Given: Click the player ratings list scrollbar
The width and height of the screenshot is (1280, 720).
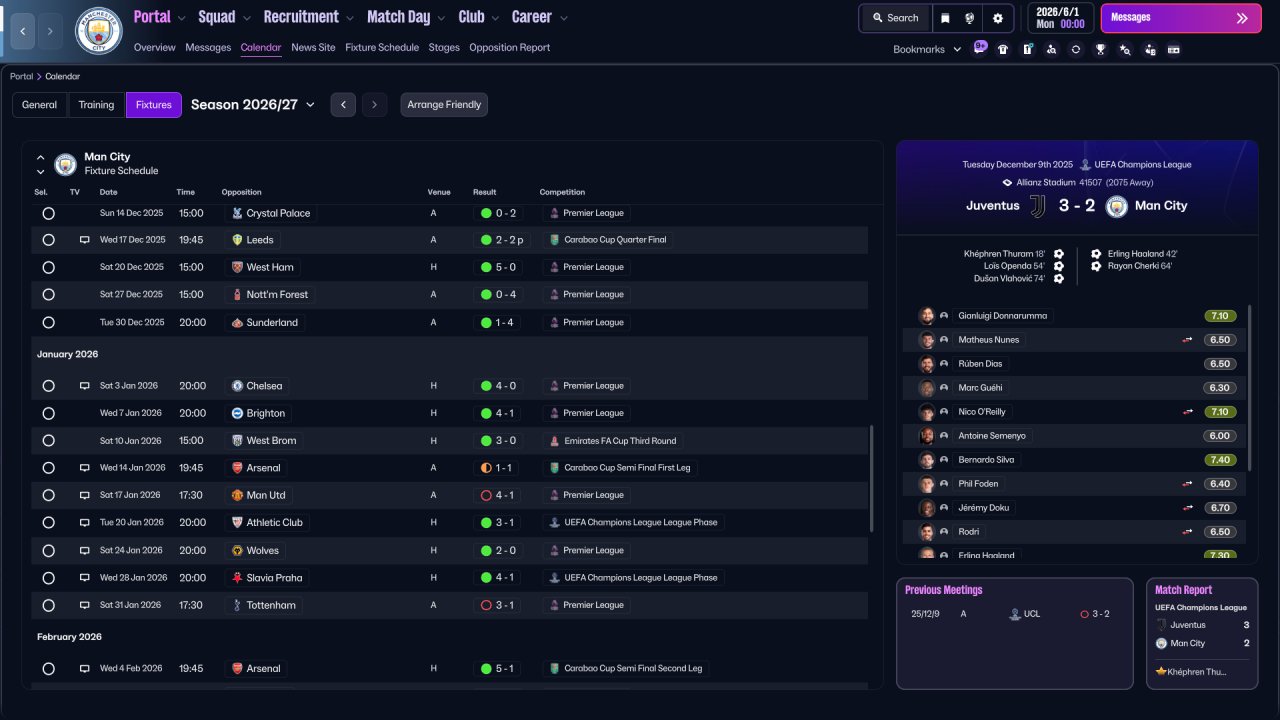Looking at the screenshot, I should tap(1250, 388).
